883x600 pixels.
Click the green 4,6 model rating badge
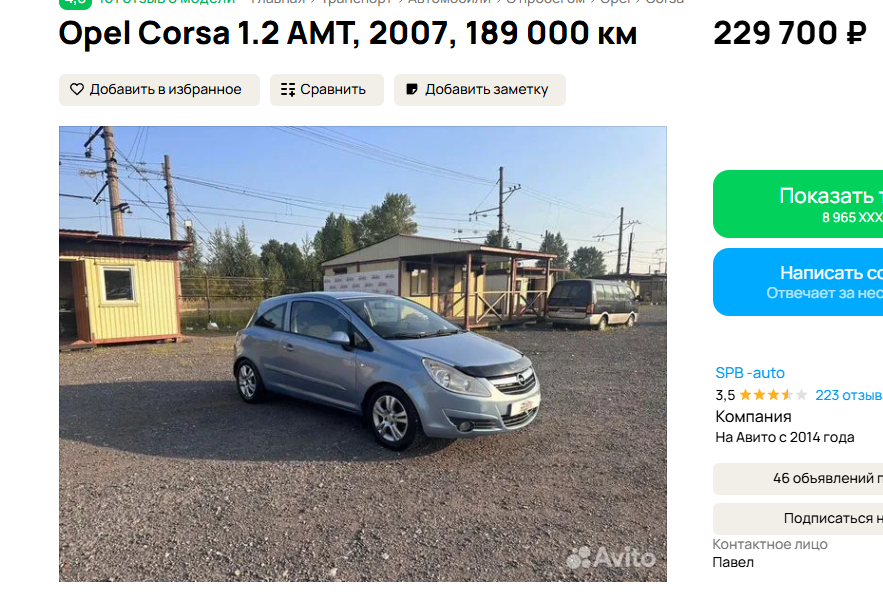[75, 2]
